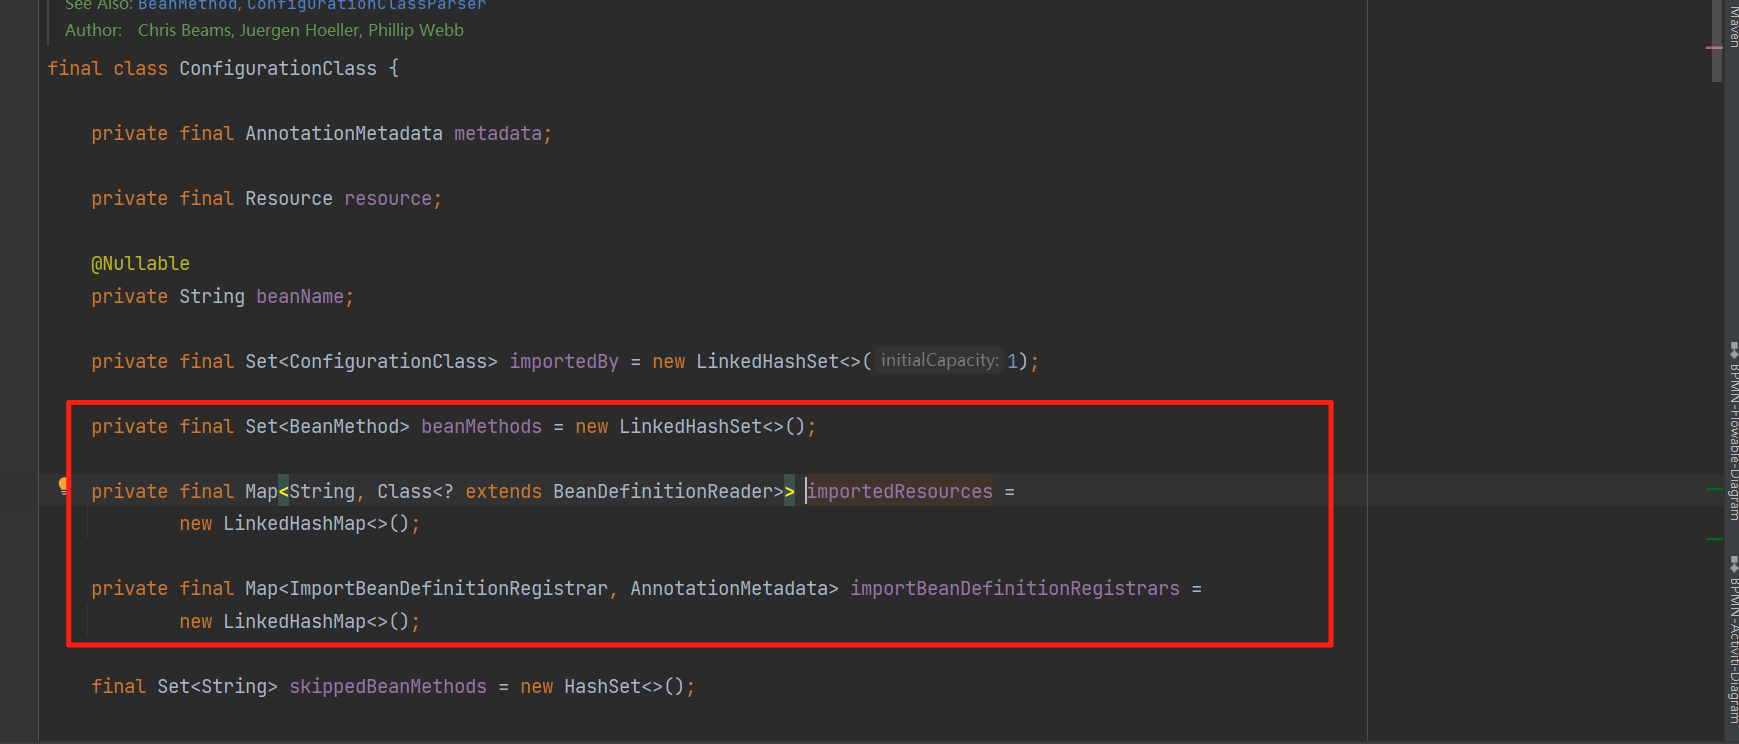The width and height of the screenshot is (1739, 744).
Task: Click the yellow lightbulb quick-fix icon
Action: point(64,487)
